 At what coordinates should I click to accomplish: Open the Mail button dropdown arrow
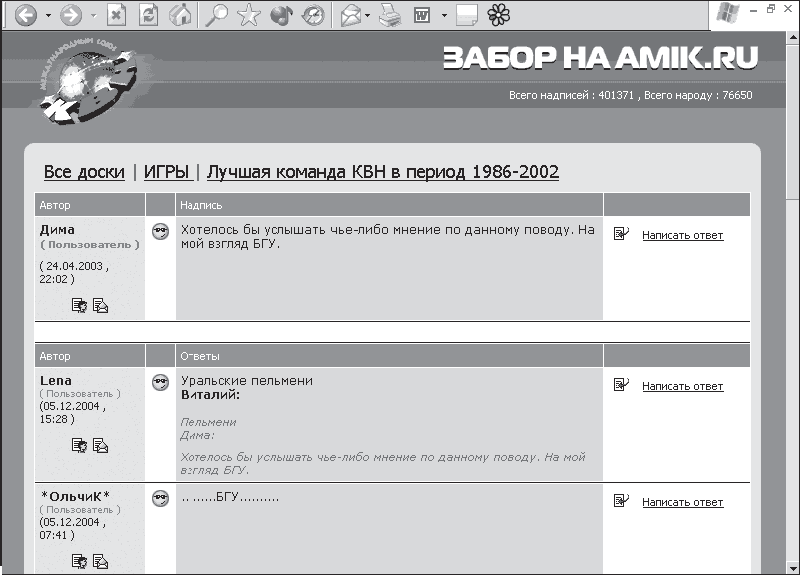tap(368, 16)
